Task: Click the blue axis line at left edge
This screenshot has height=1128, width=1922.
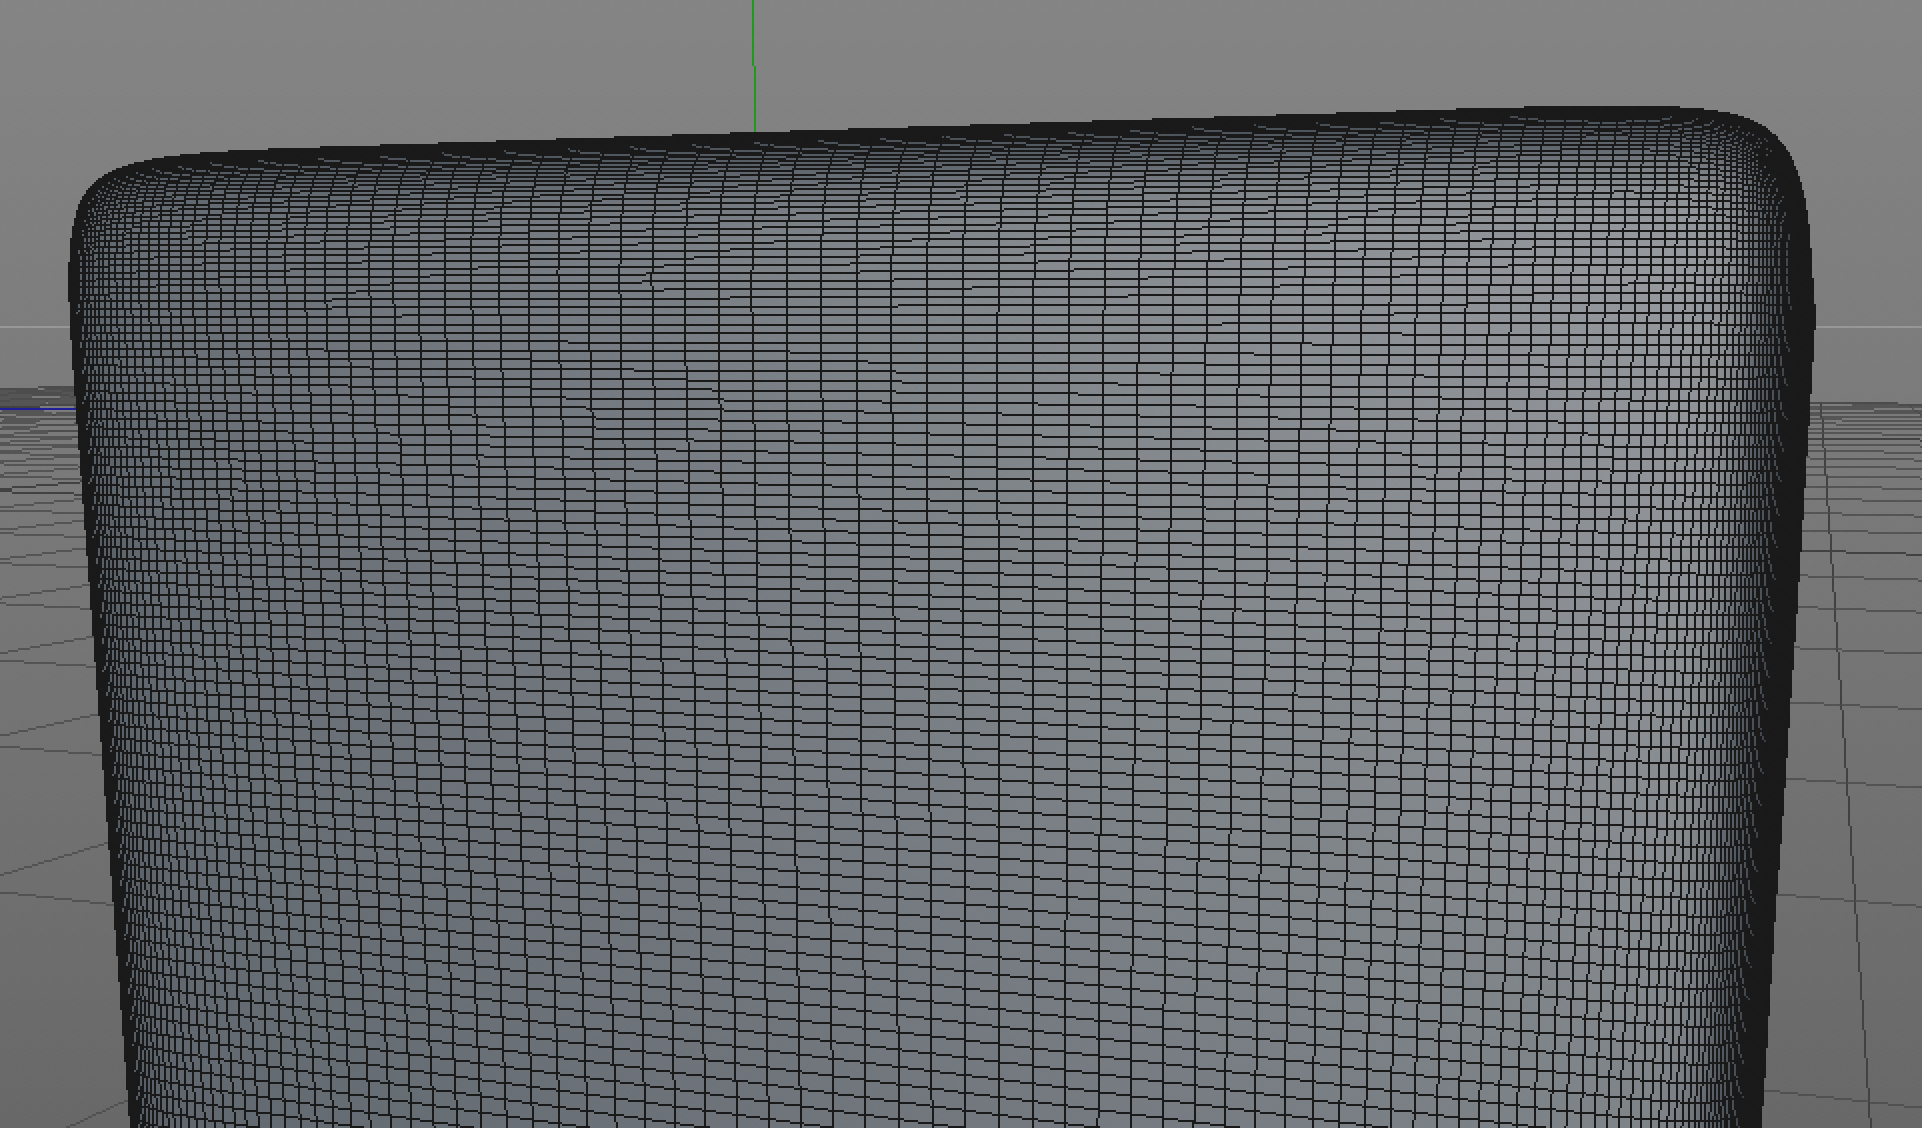Action: tap(35, 408)
